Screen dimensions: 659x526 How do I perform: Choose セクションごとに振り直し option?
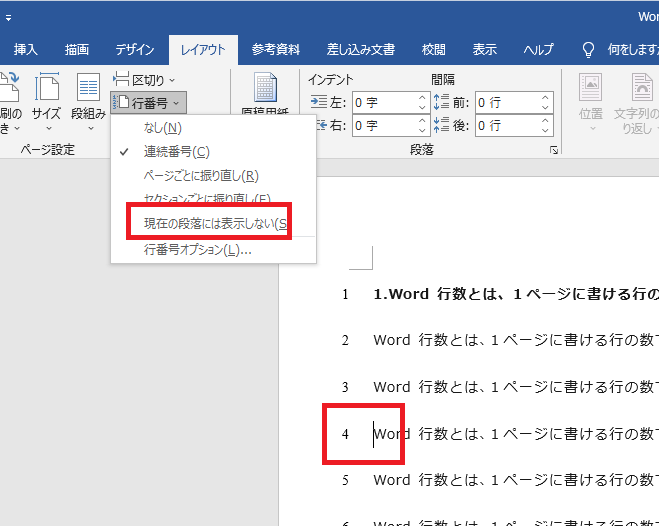click(x=214, y=197)
